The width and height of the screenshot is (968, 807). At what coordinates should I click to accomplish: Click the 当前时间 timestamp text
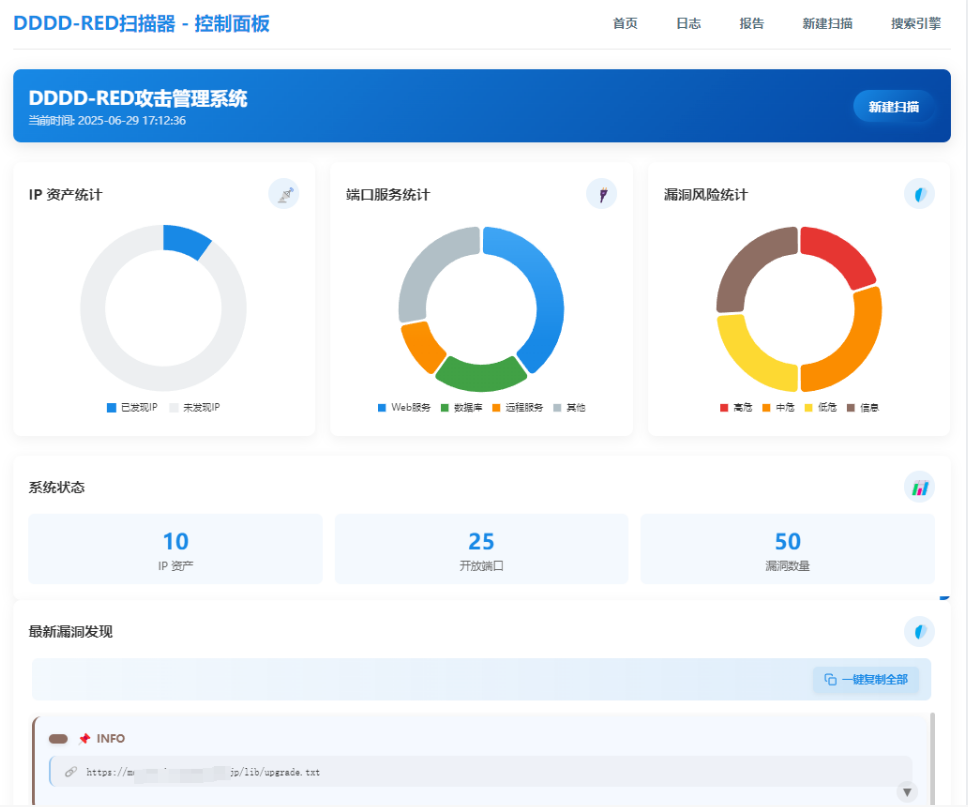(107, 120)
